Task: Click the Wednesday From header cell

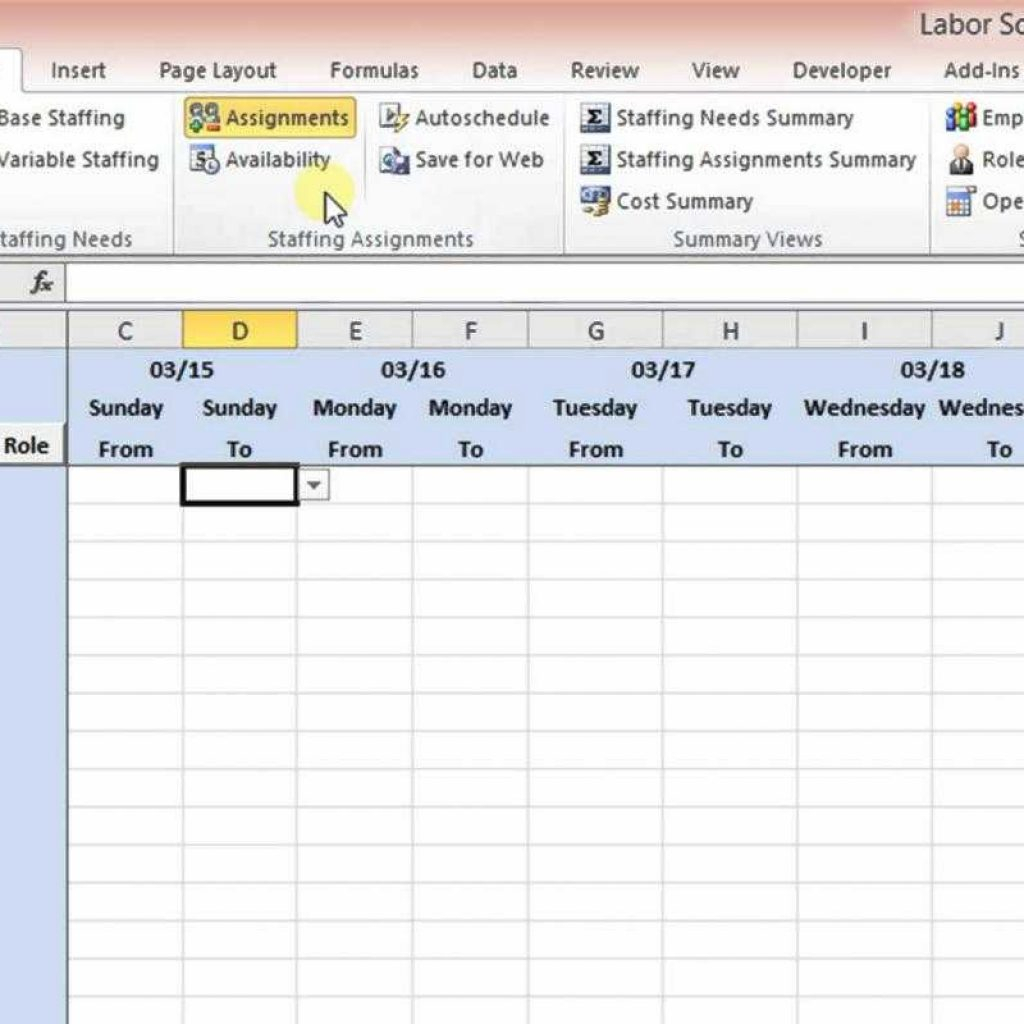Action: pyautogui.click(x=865, y=449)
